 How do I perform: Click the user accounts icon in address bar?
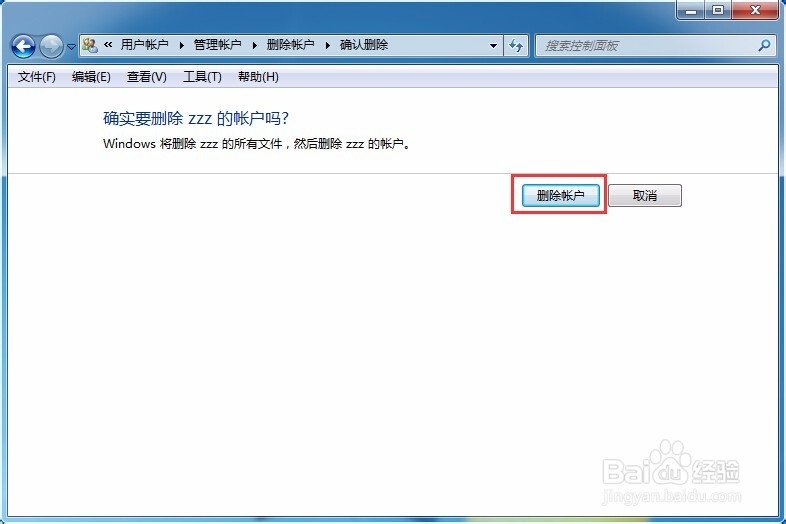(x=90, y=46)
